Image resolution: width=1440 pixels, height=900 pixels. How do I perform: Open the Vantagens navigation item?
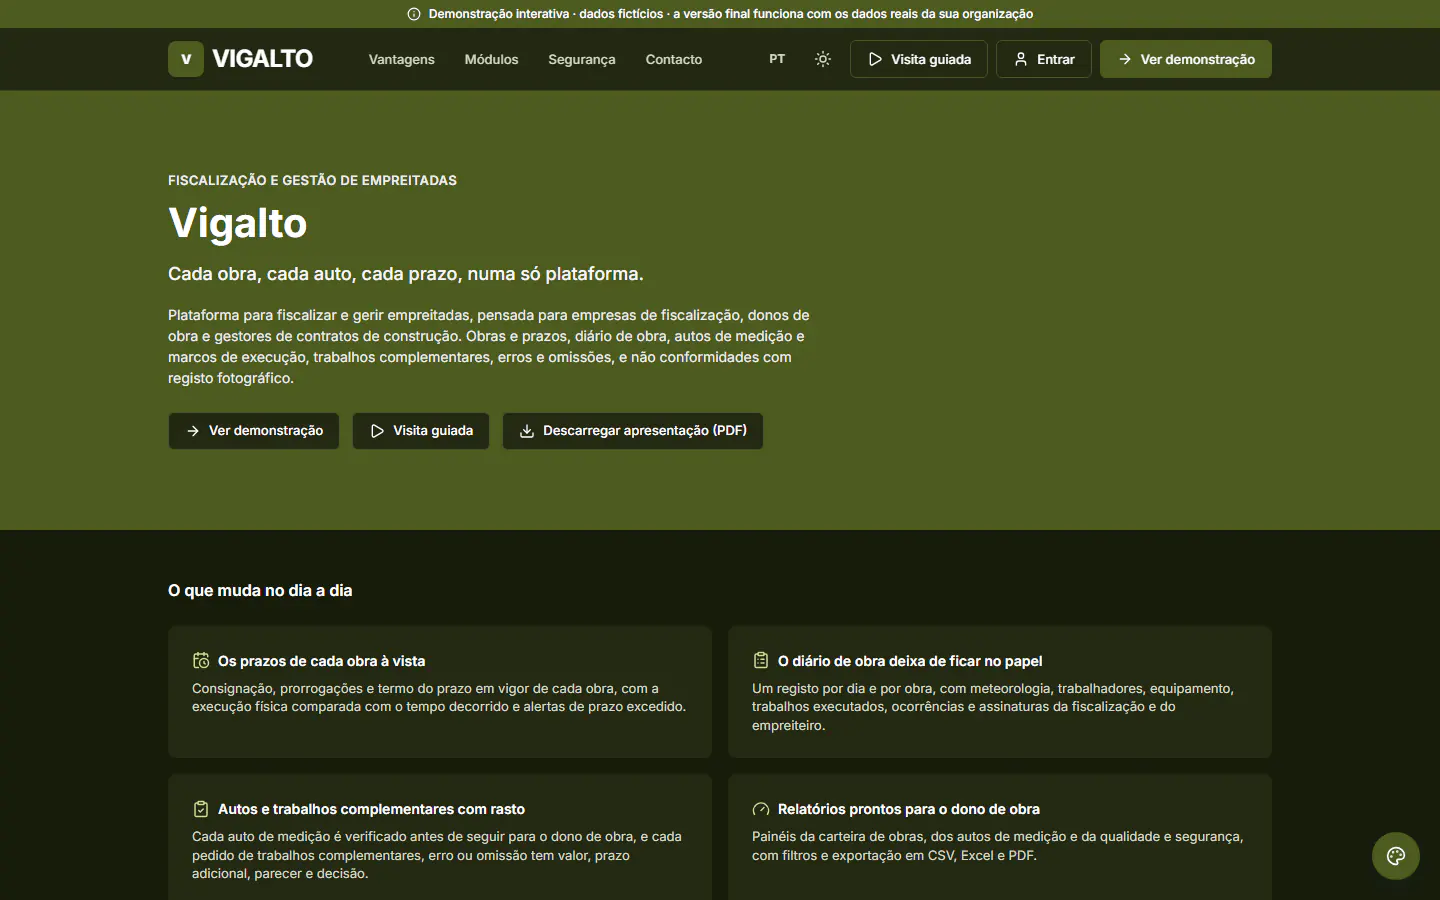click(402, 59)
